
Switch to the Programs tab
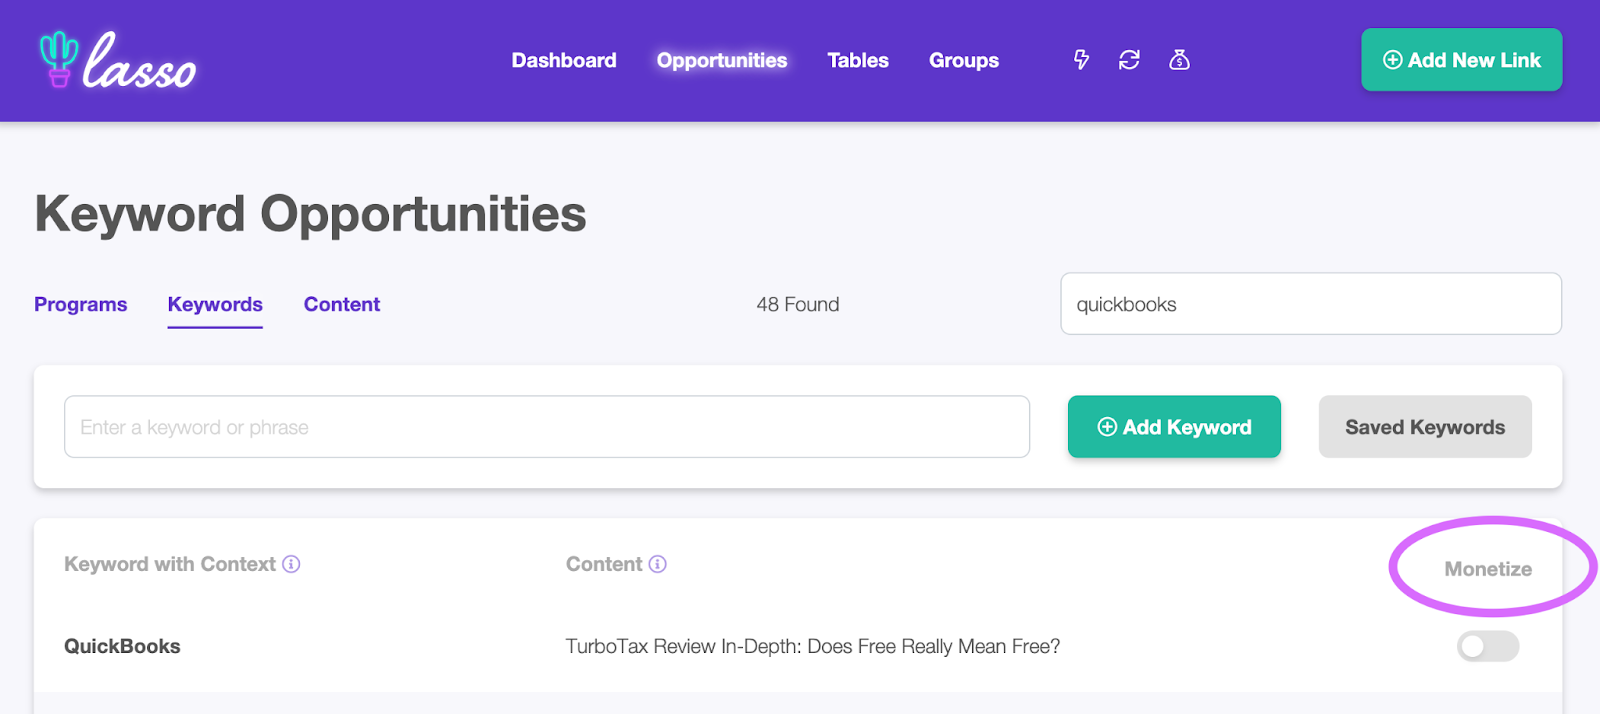click(81, 304)
